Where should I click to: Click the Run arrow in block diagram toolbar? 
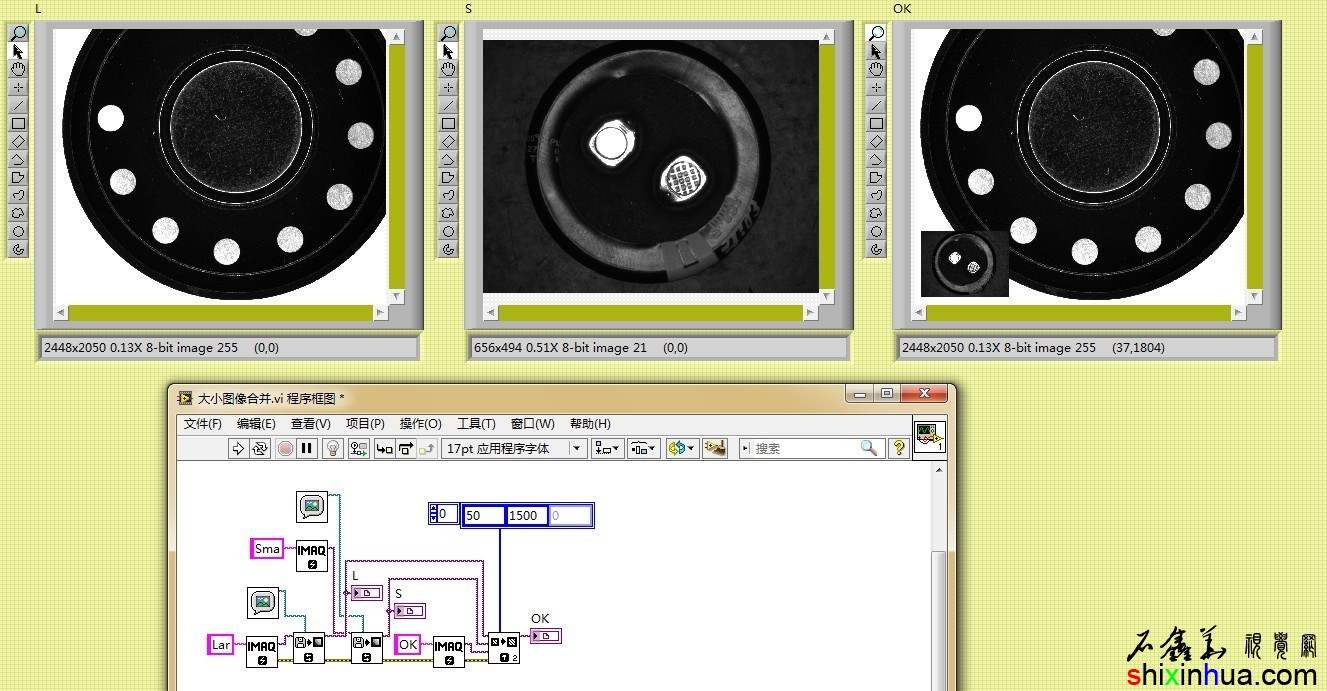238,449
